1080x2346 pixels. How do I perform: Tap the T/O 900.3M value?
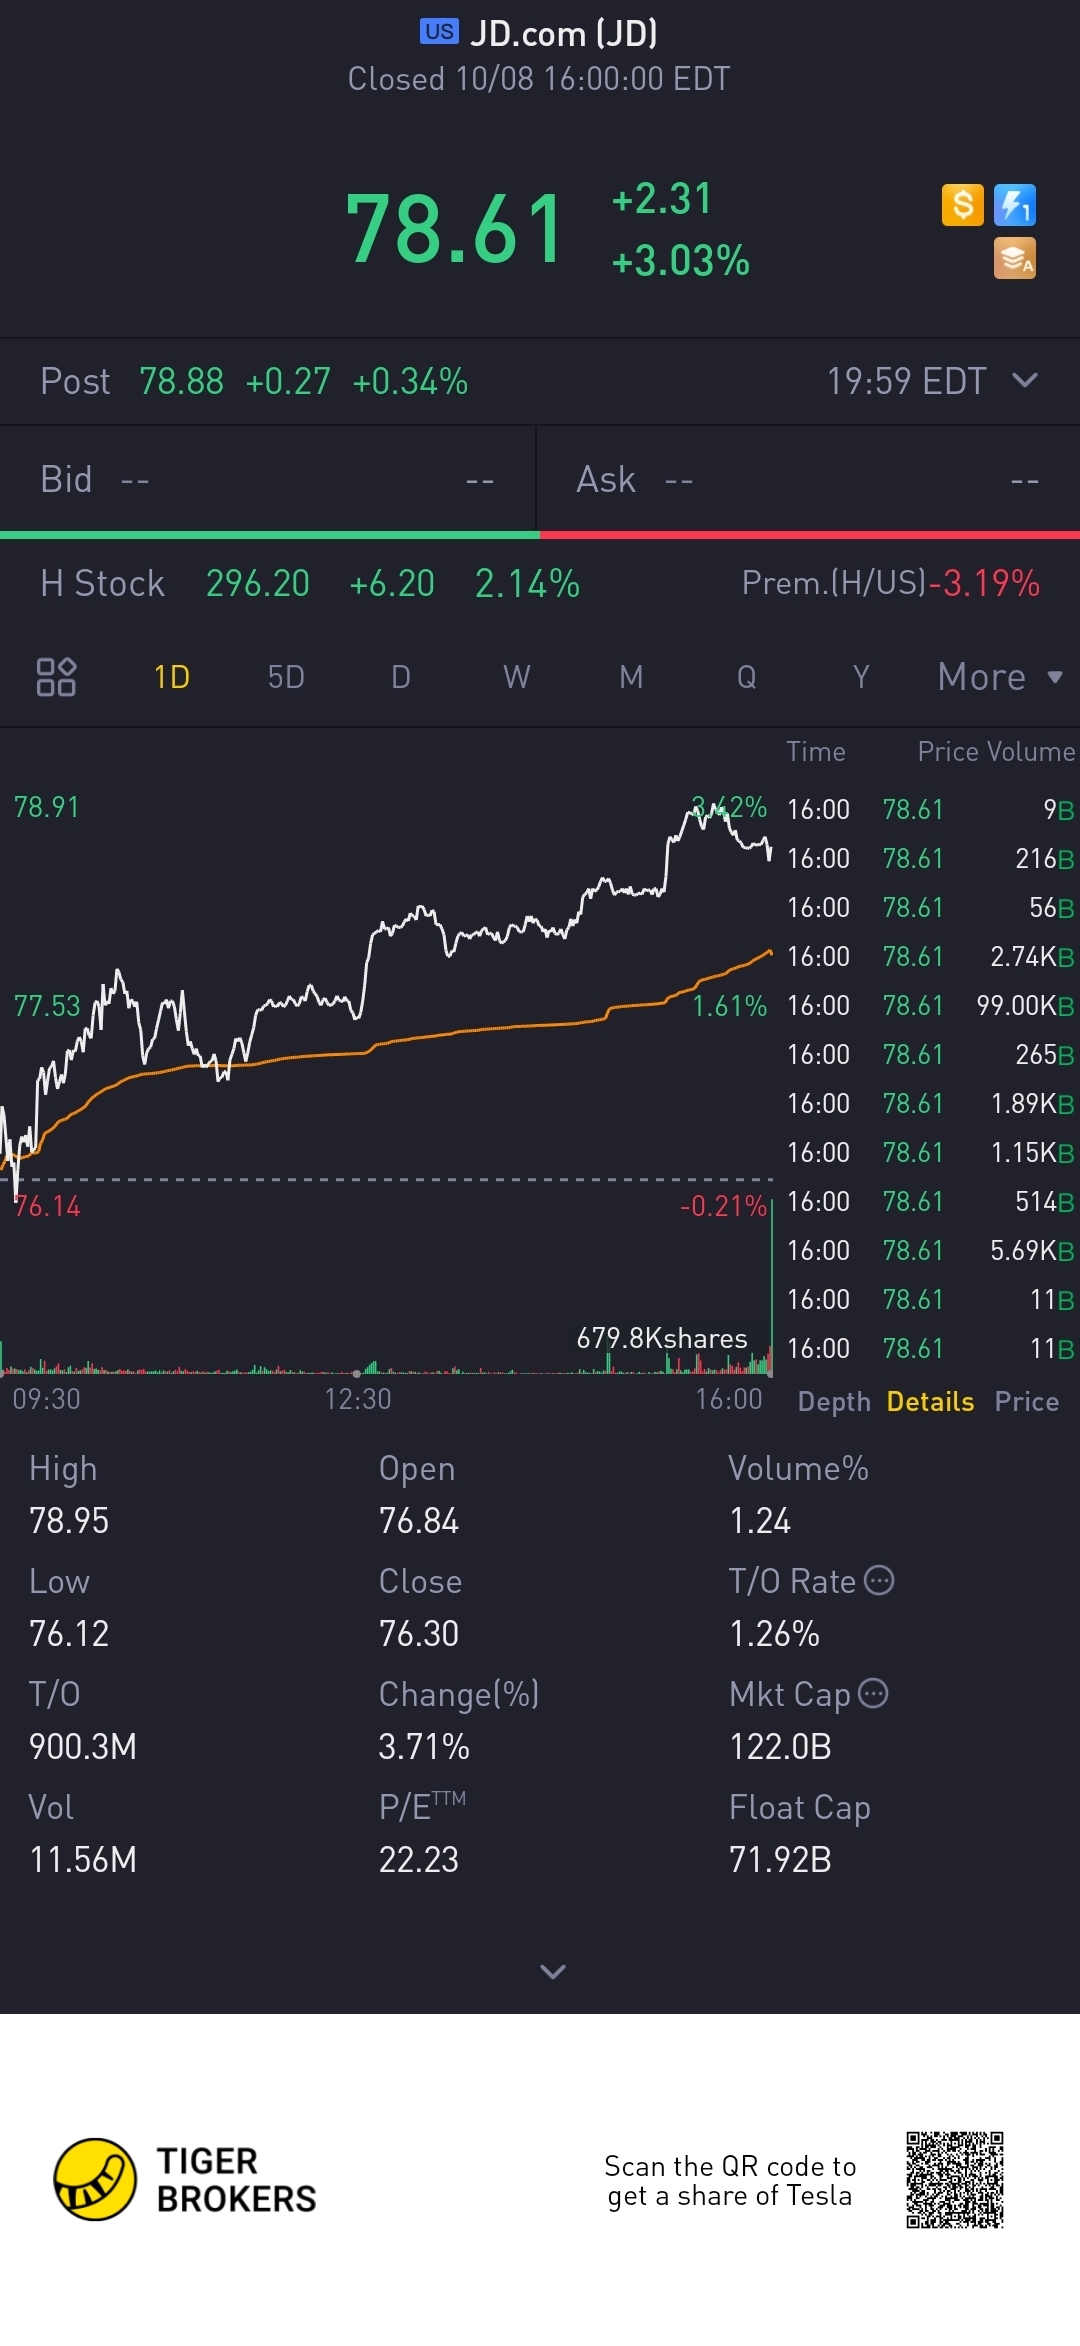[x=83, y=1747]
